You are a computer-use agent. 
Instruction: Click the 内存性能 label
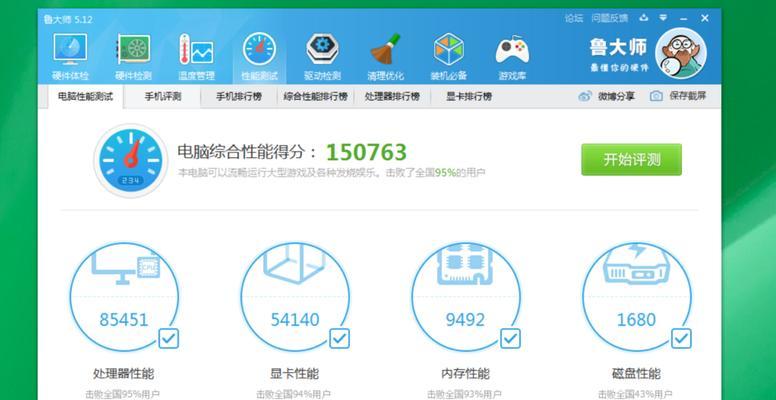pos(466,373)
